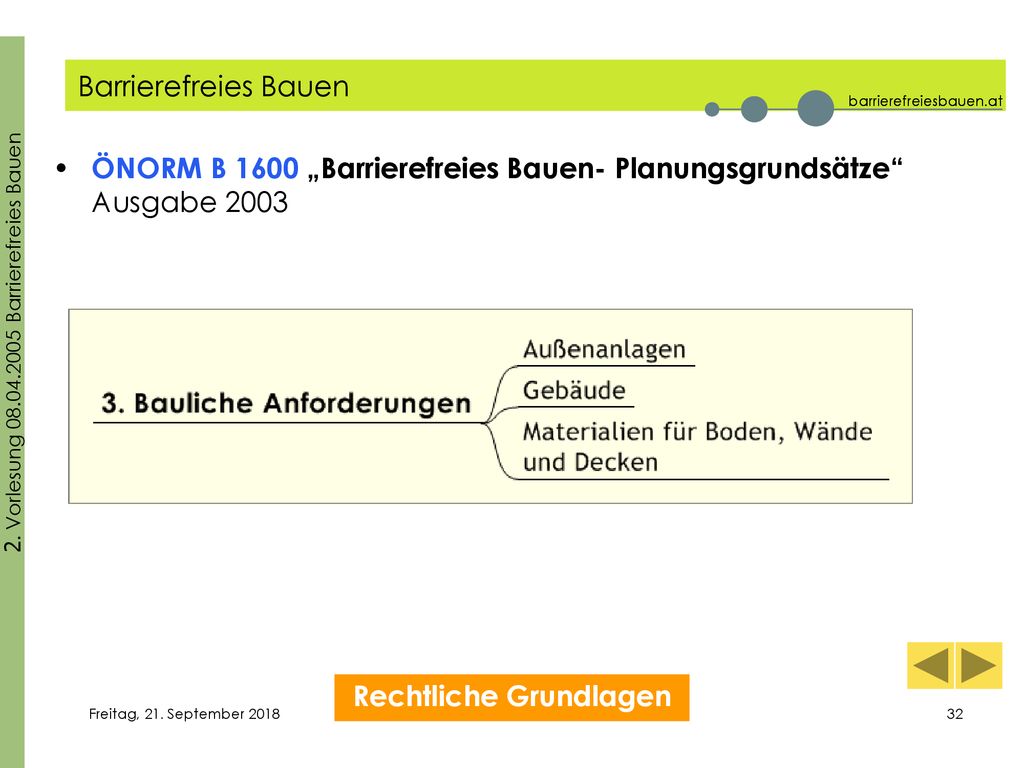Click the Barrierefreies Bauen header title

214,86
